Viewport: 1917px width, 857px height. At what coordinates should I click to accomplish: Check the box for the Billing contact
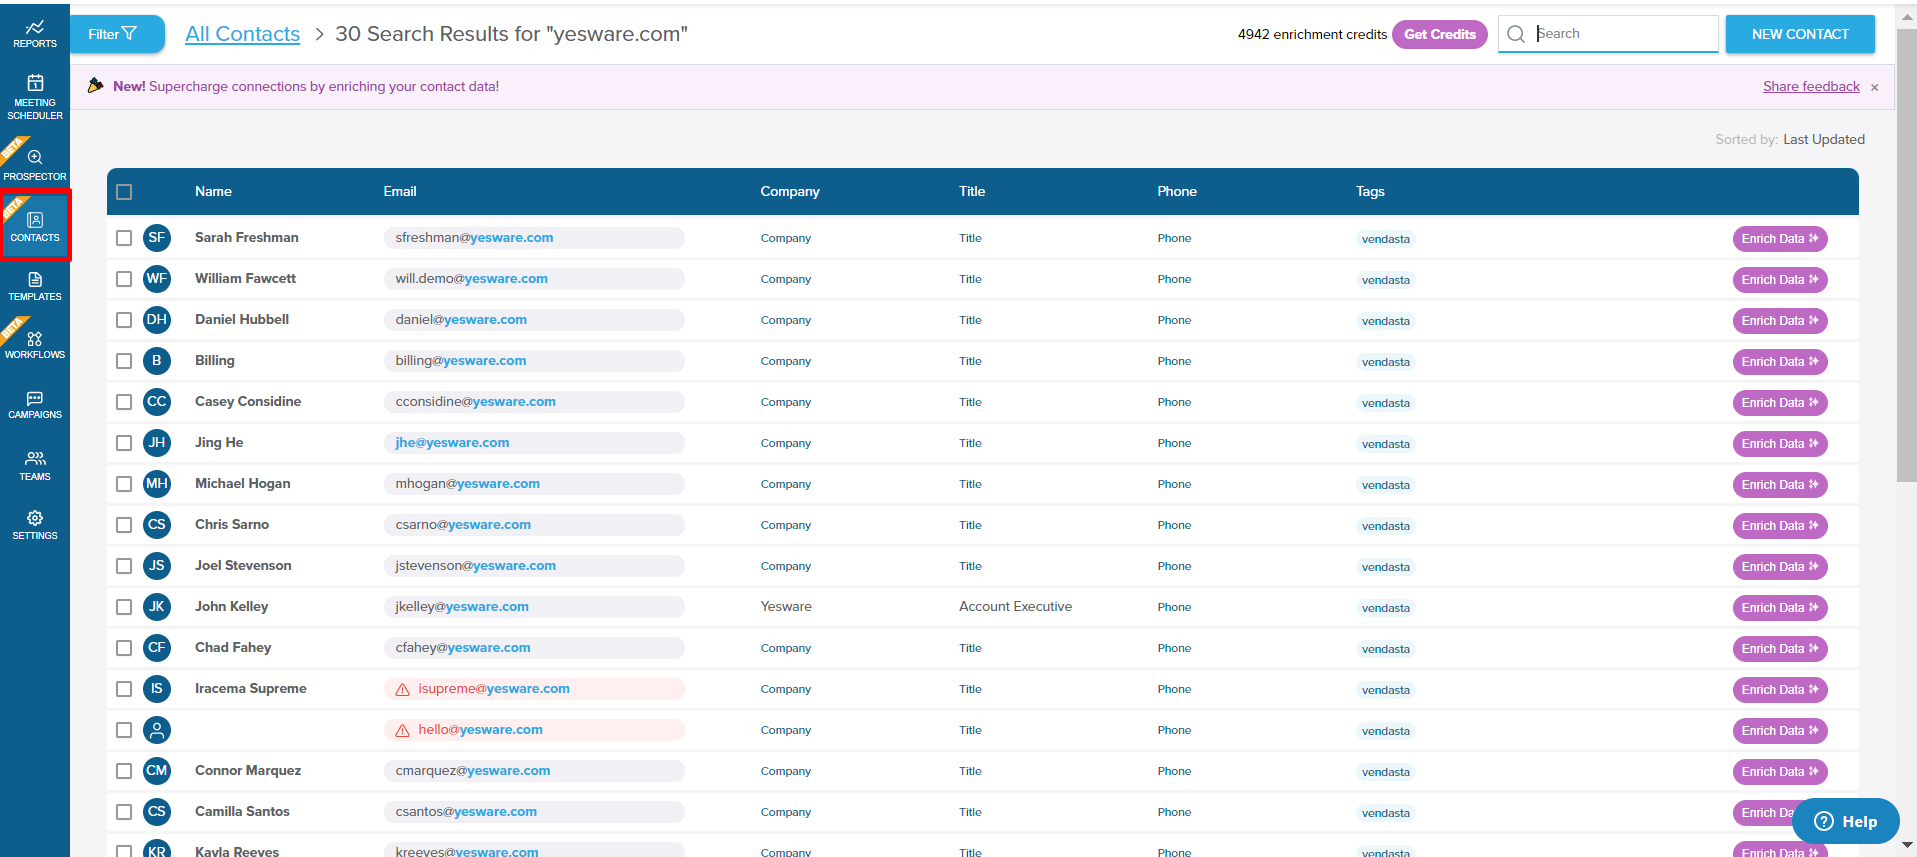[124, 361]
